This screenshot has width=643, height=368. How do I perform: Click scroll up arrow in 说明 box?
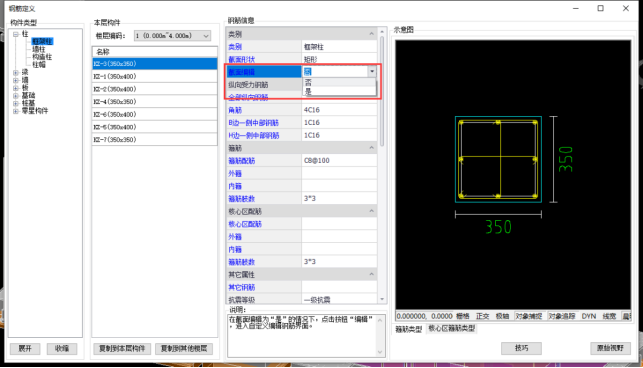380,320
